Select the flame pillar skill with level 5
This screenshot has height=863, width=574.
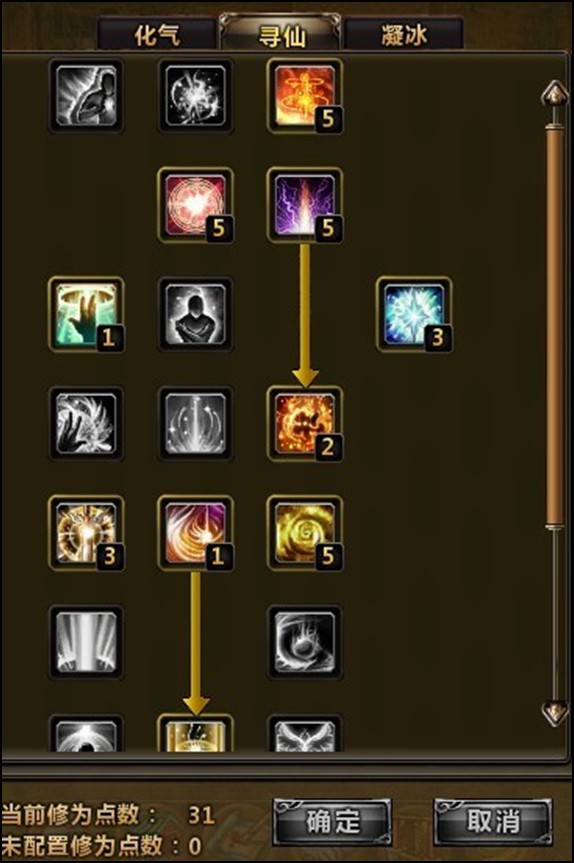coord(305,96)
